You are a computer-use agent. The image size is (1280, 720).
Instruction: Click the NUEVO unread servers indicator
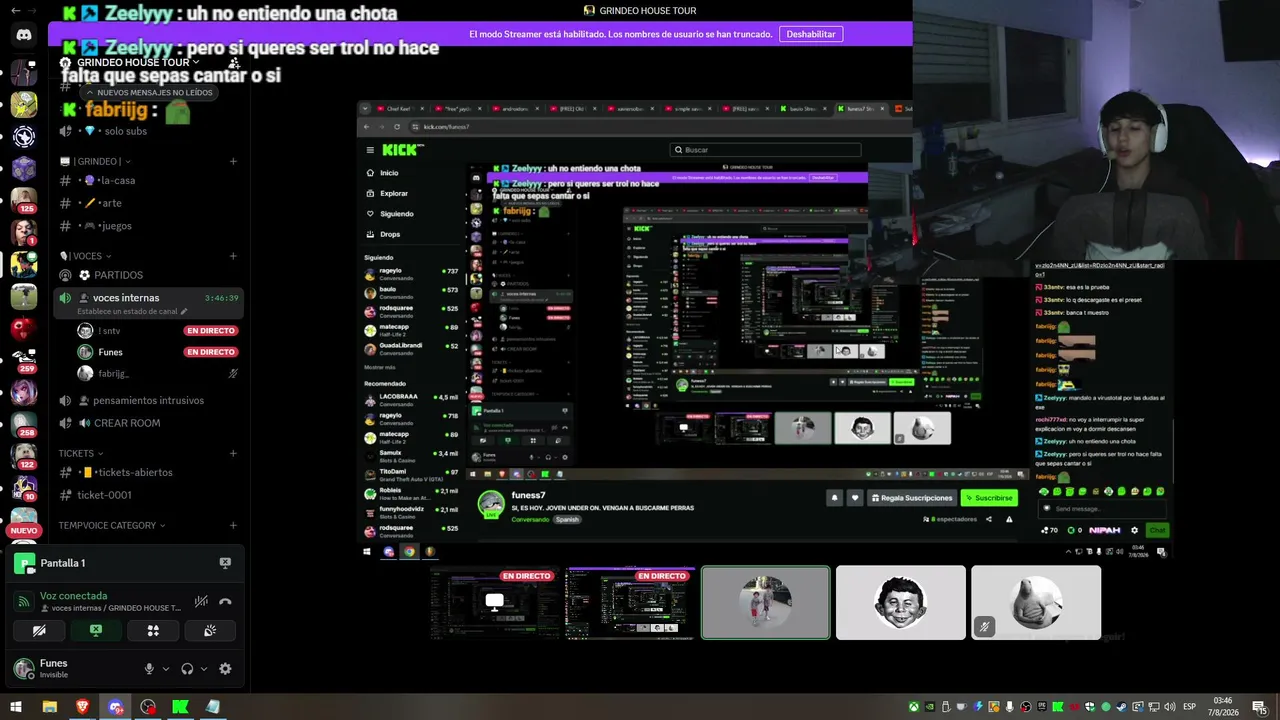[24, 531]
